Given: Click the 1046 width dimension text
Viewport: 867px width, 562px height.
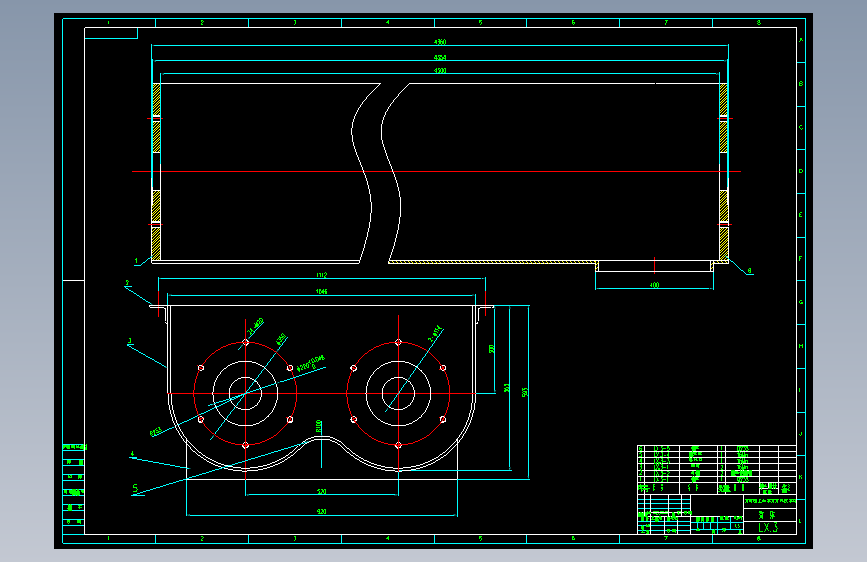Looking at the screenshot, I should (322, 292).
